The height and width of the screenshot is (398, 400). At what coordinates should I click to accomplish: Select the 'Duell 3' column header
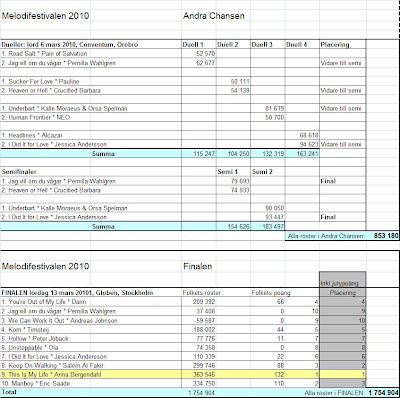262,45
